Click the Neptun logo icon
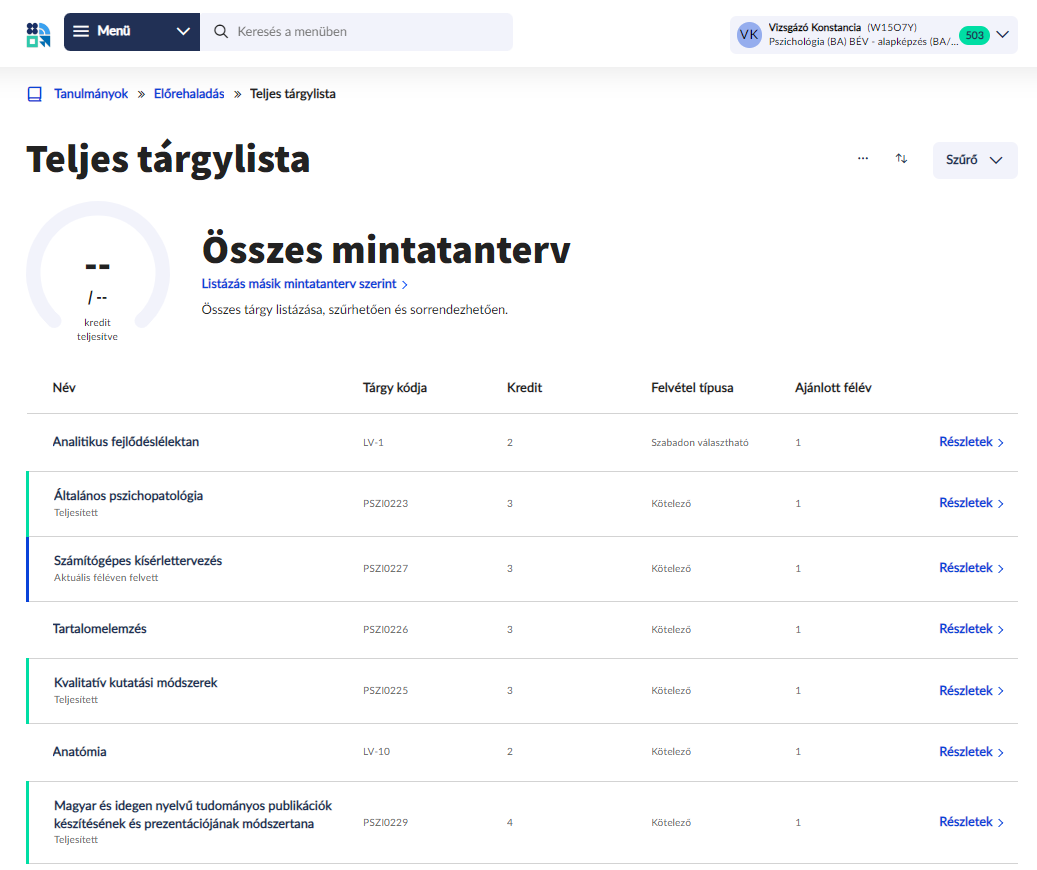Viewport: 1037px width, 870px height. click(38, 34)
